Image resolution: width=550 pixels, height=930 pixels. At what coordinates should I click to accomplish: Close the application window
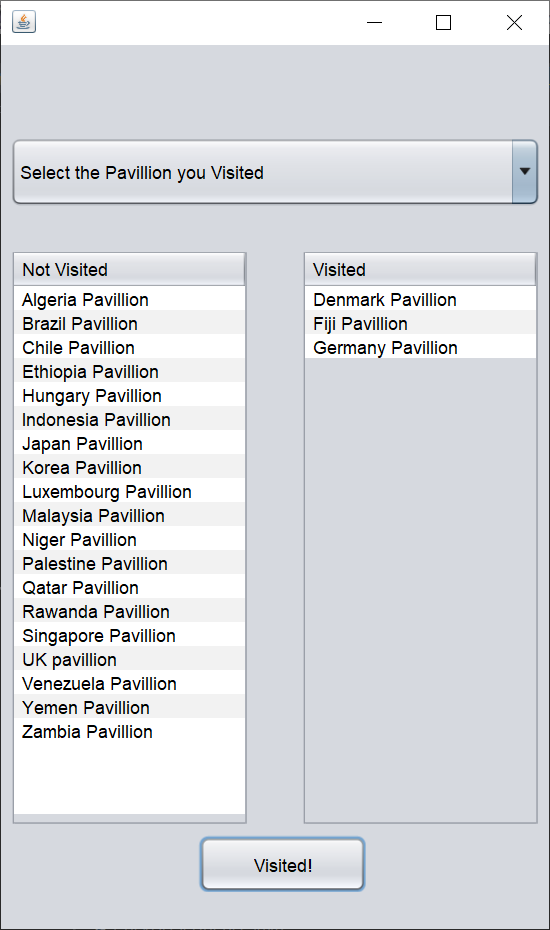pyautogui.click(x=514, y=23)
